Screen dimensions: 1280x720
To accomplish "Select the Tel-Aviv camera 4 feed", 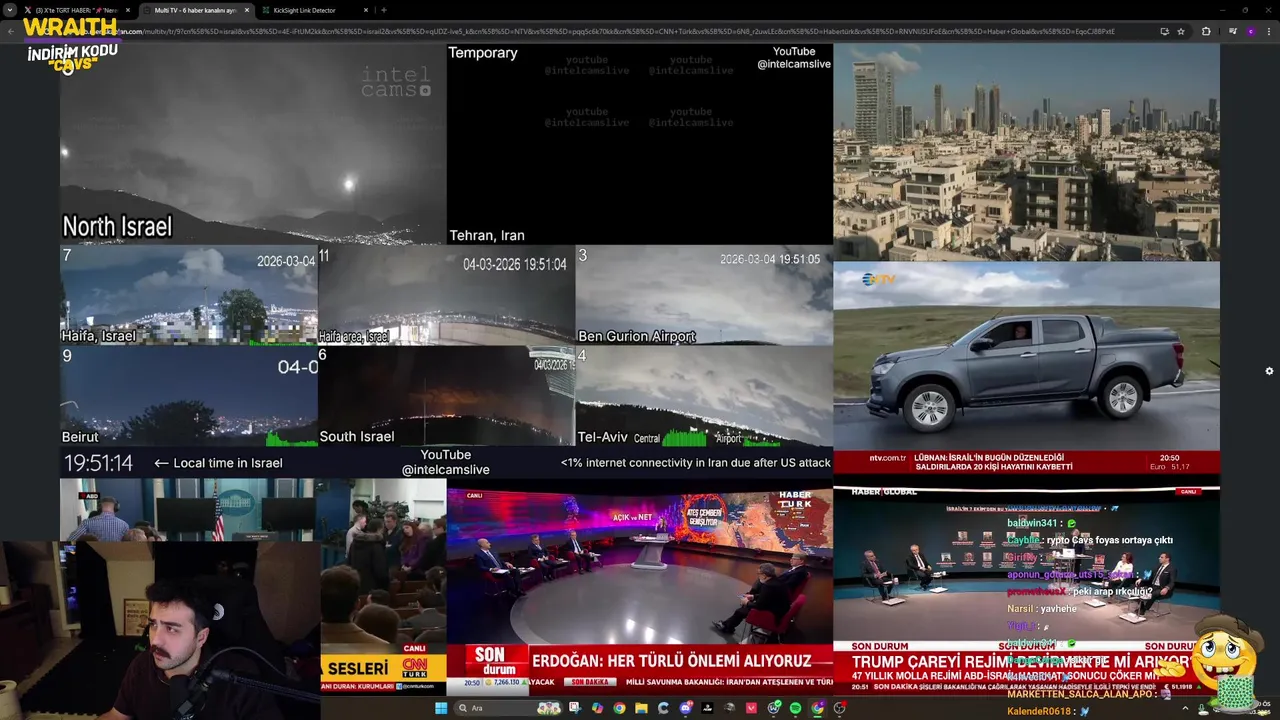I will click(x=704, y=396).
